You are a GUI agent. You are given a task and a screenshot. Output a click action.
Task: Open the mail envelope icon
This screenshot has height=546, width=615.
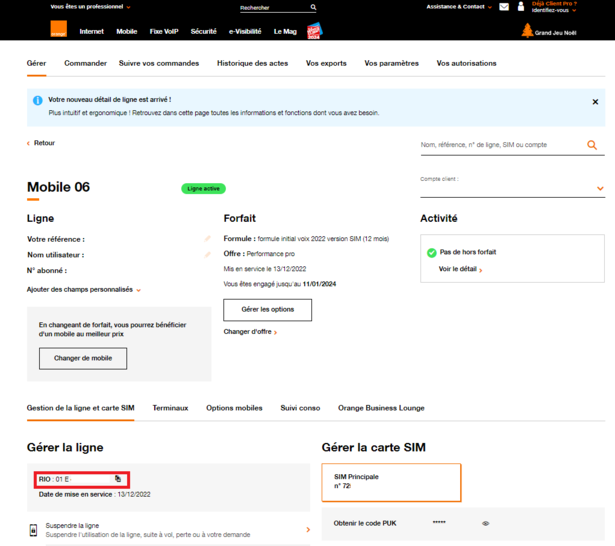tap(504, 7)
